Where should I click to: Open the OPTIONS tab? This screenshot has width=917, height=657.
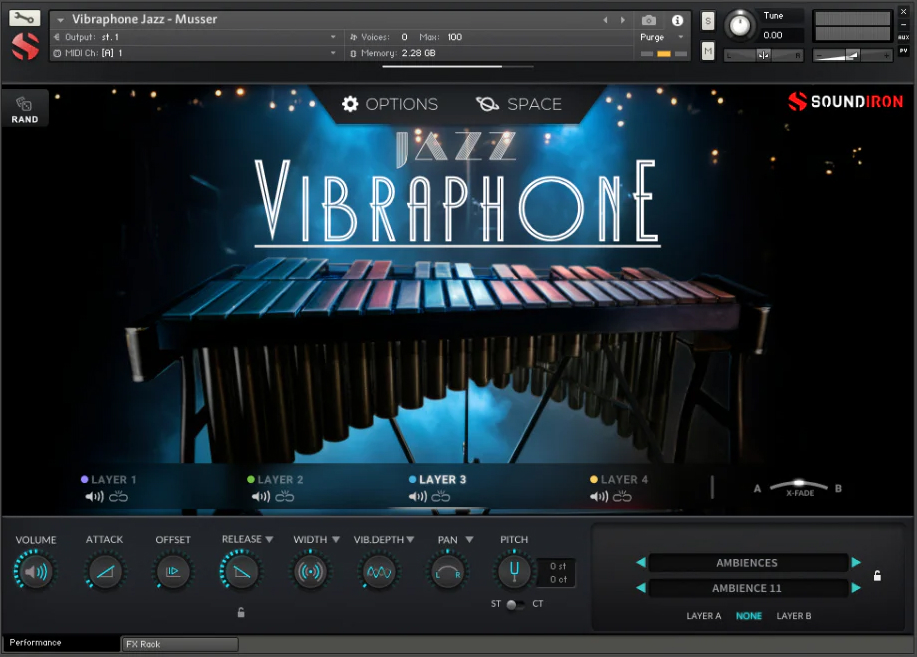click(390, 104)
